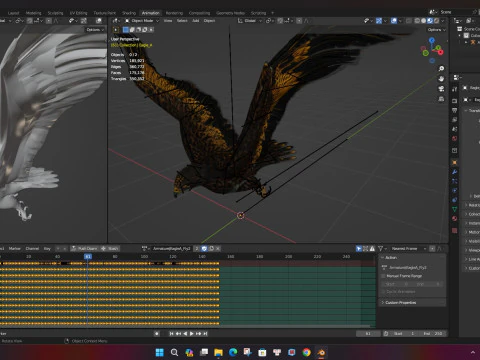Switch perspective/orthographic with the grid gizmo
480x360 pixels.
point(441,99)
